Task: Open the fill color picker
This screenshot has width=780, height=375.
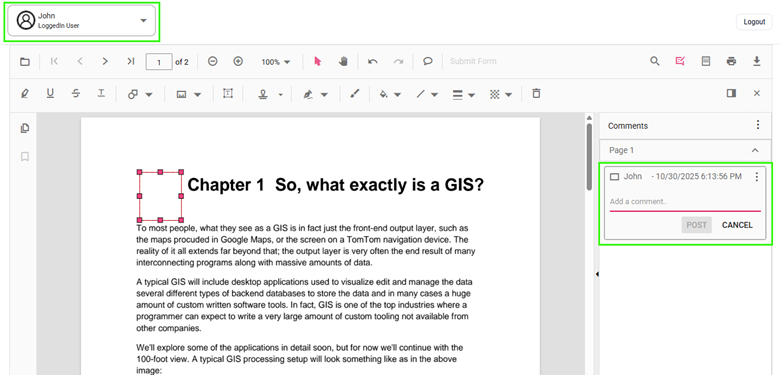Action: 390,94
